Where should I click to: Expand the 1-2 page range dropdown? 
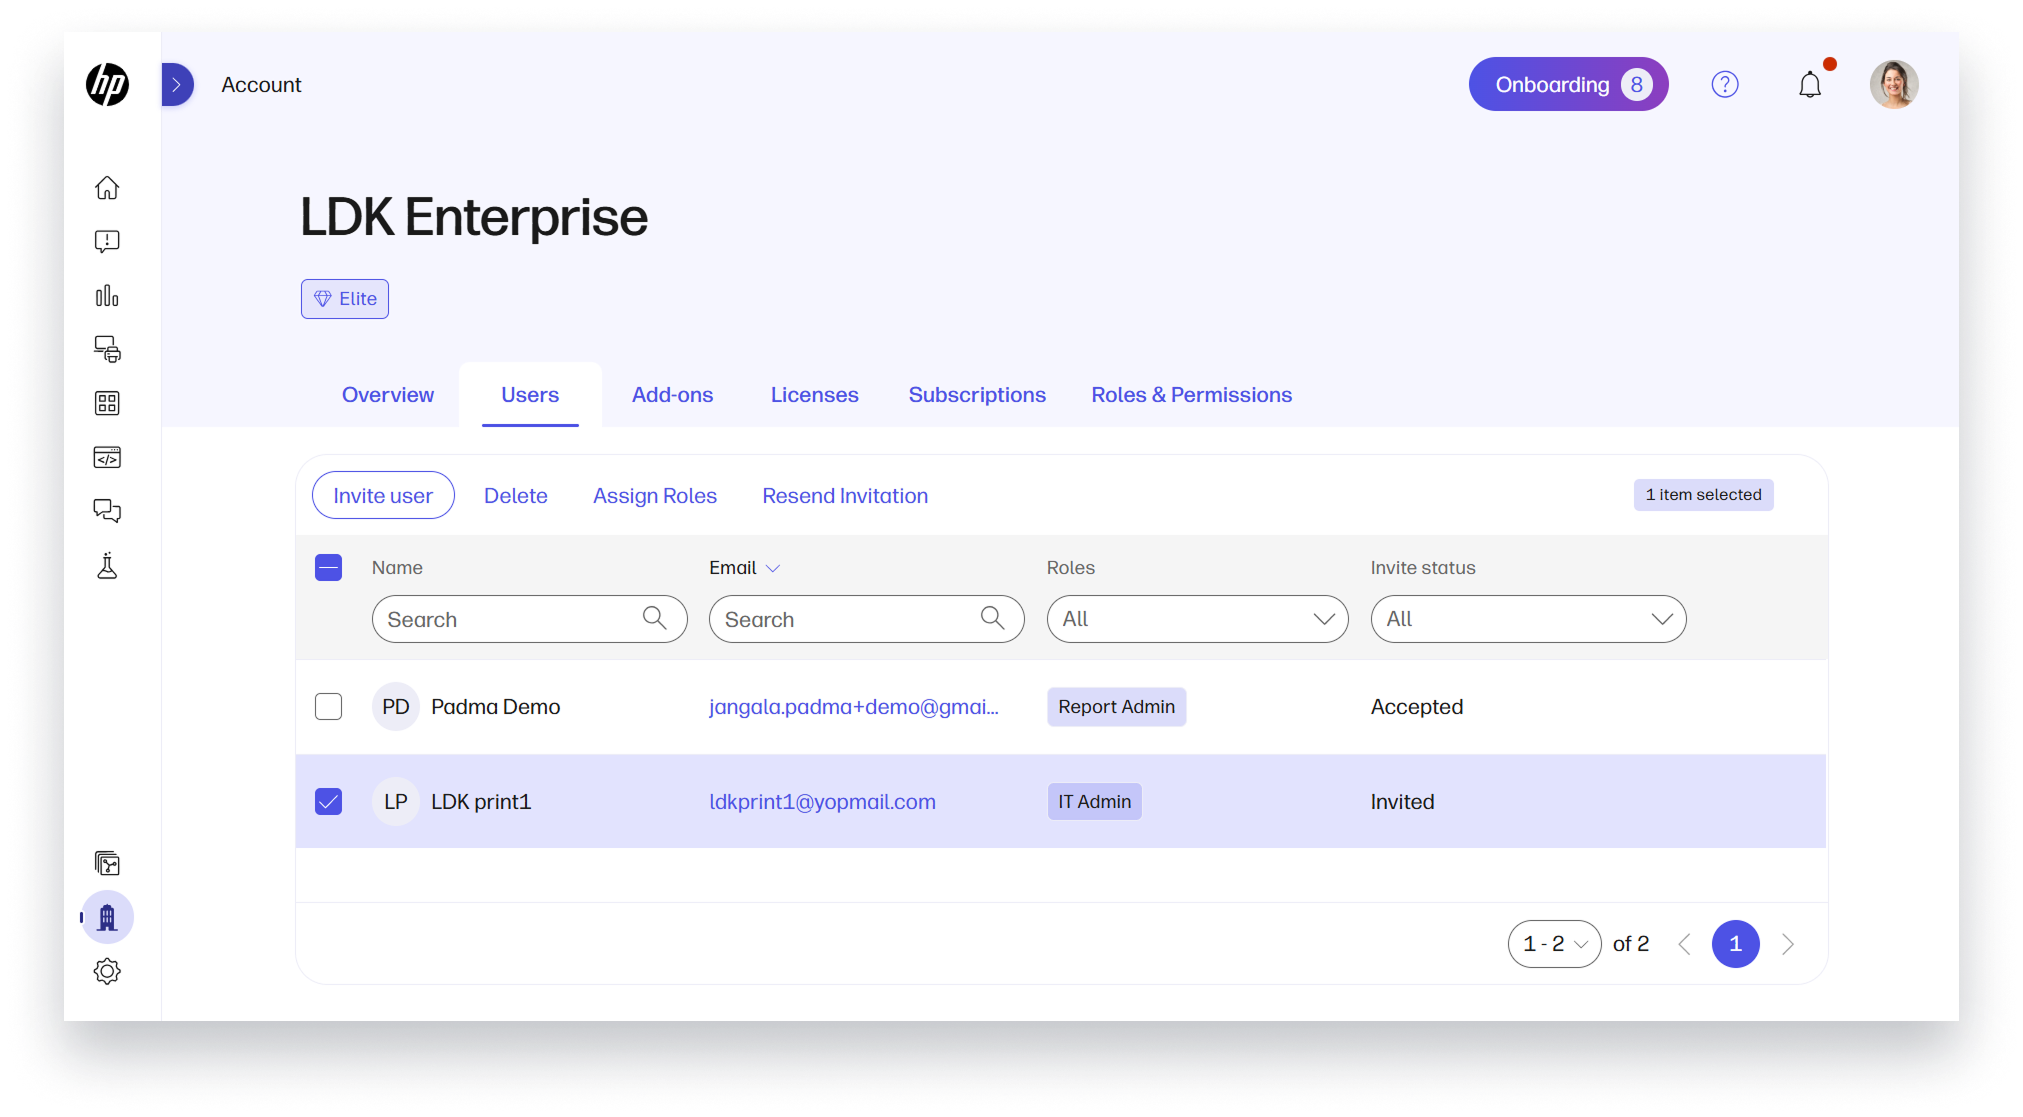pyautogui.click(x=1554, y=944)
